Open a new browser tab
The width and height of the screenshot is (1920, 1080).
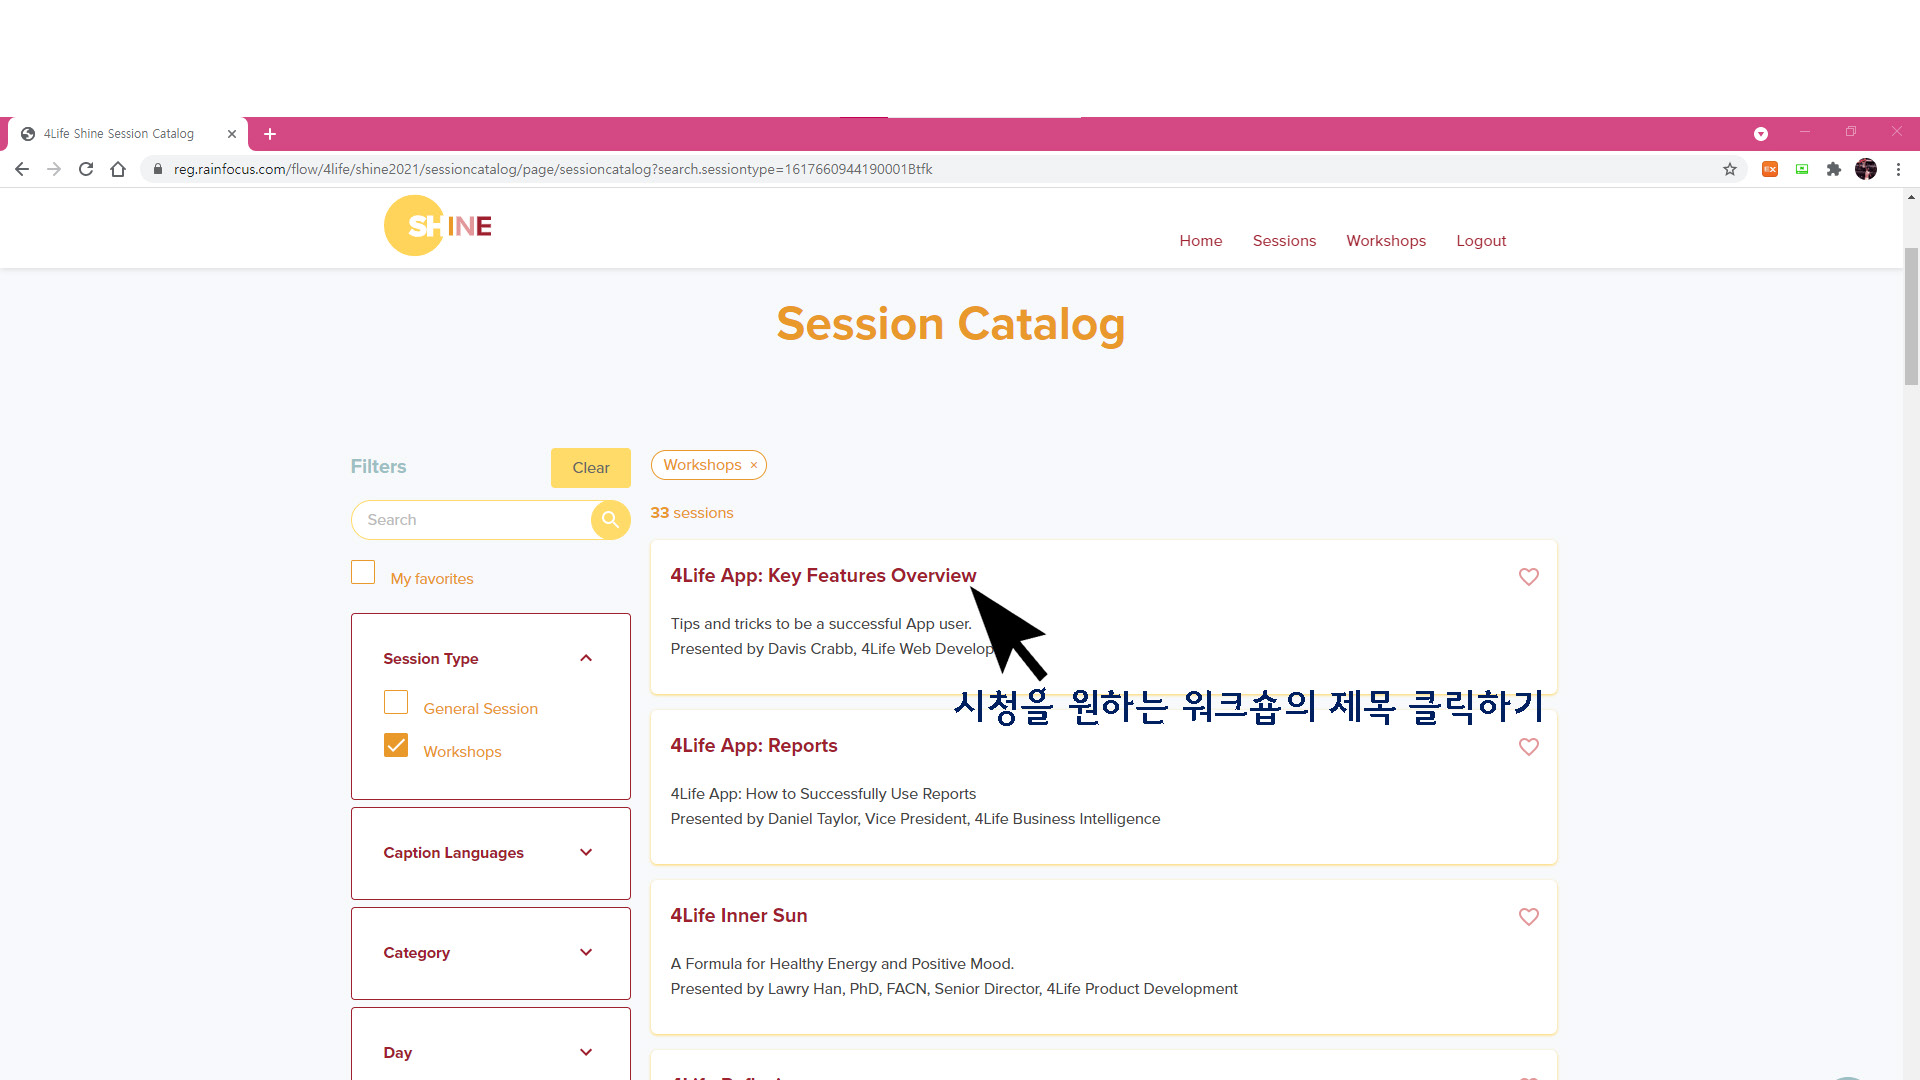[x=270, y=133]
